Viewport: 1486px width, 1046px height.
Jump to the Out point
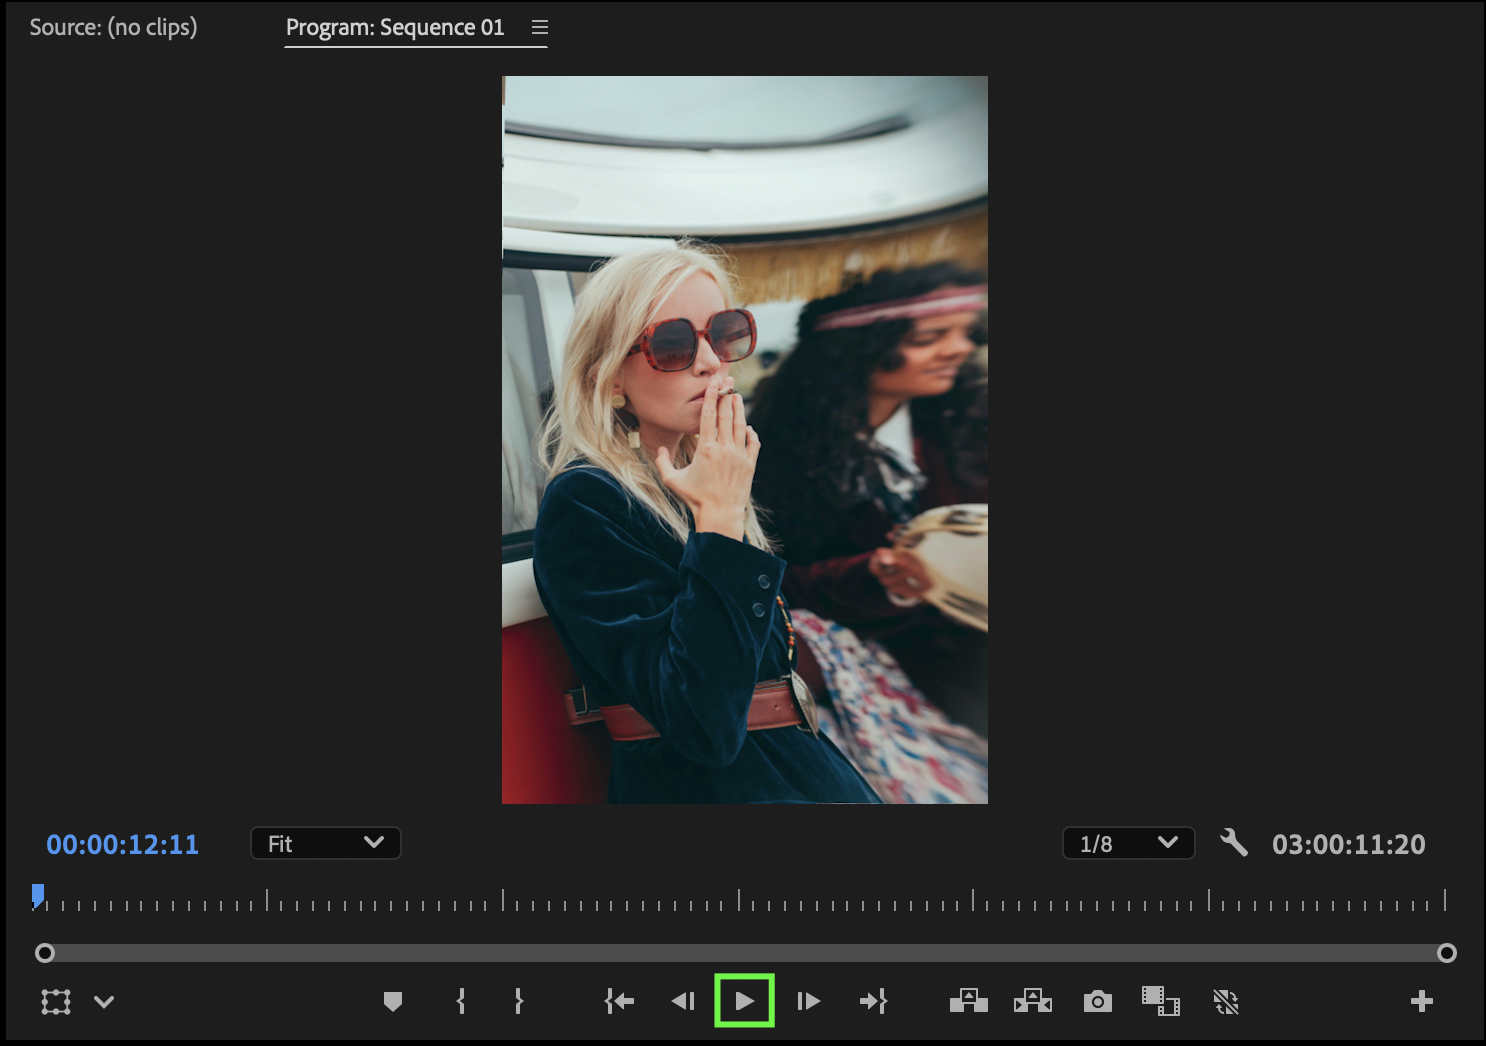click(873, 1001)
